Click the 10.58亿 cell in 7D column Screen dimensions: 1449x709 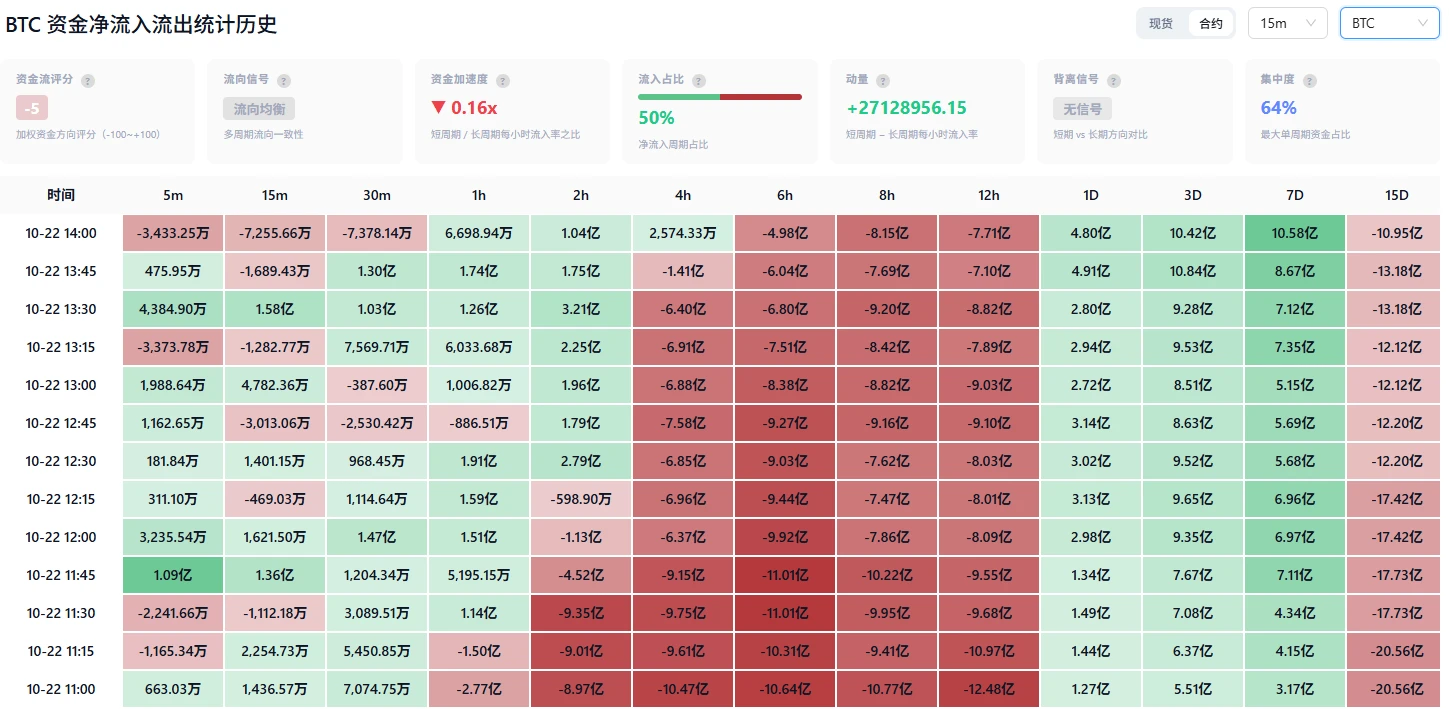click(x=1295, y=233)
